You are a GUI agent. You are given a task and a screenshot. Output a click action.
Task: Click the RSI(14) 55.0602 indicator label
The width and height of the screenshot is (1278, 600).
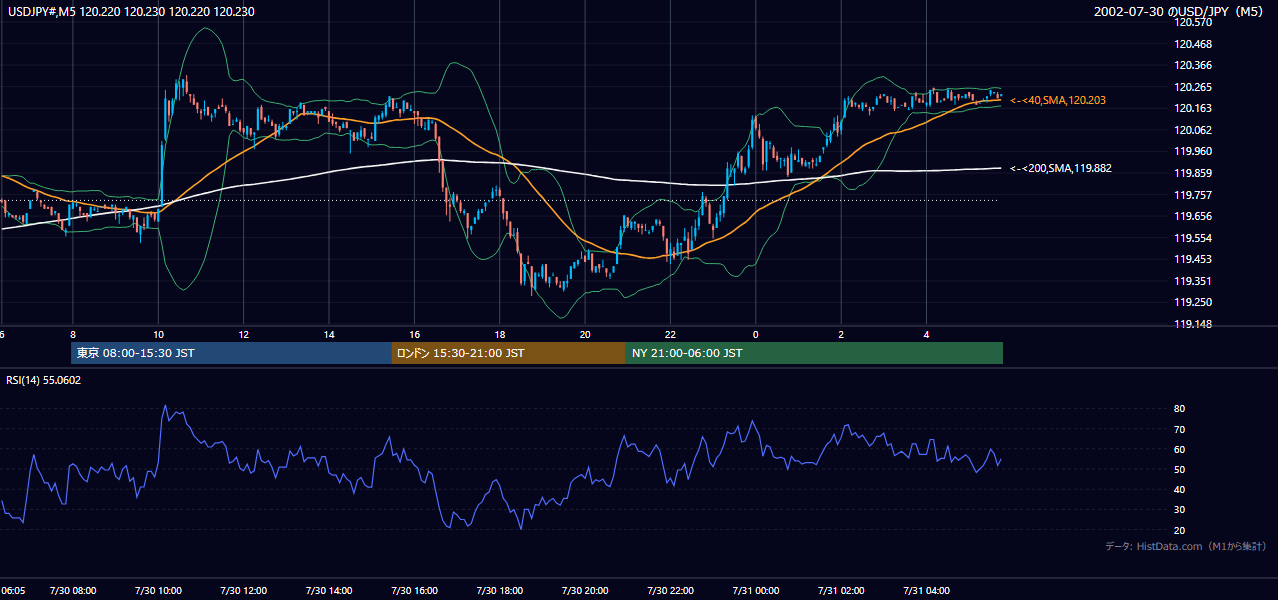pyautogui.click(x=44, y=380)
